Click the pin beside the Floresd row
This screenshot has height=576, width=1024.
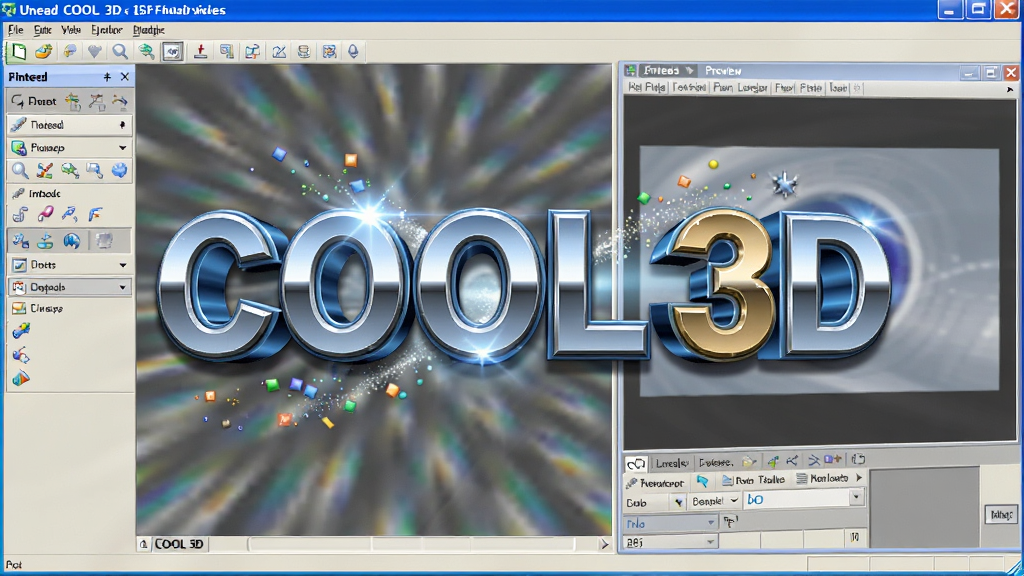tap(122, 125)
